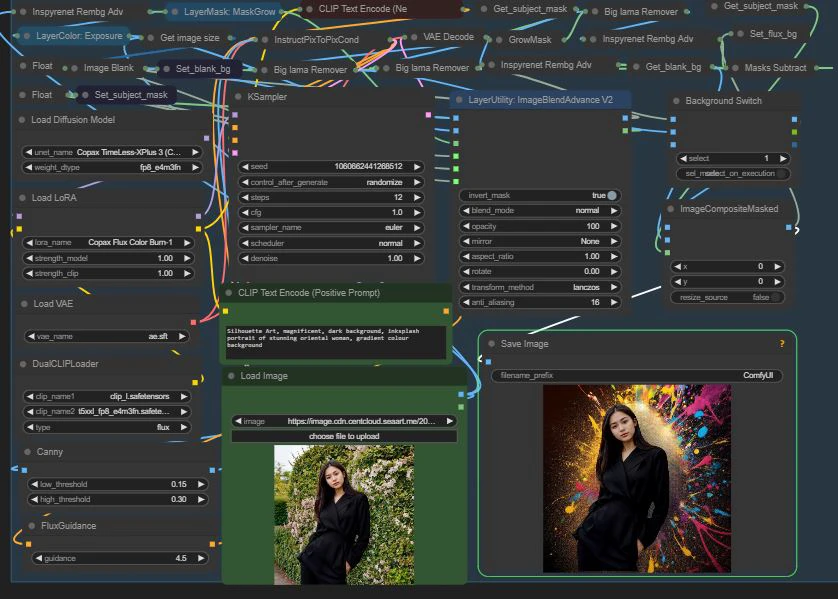The width and height of the screenshot is (838, 599).
Task: Enable the select_on_execution toggle
Action: 782,173
